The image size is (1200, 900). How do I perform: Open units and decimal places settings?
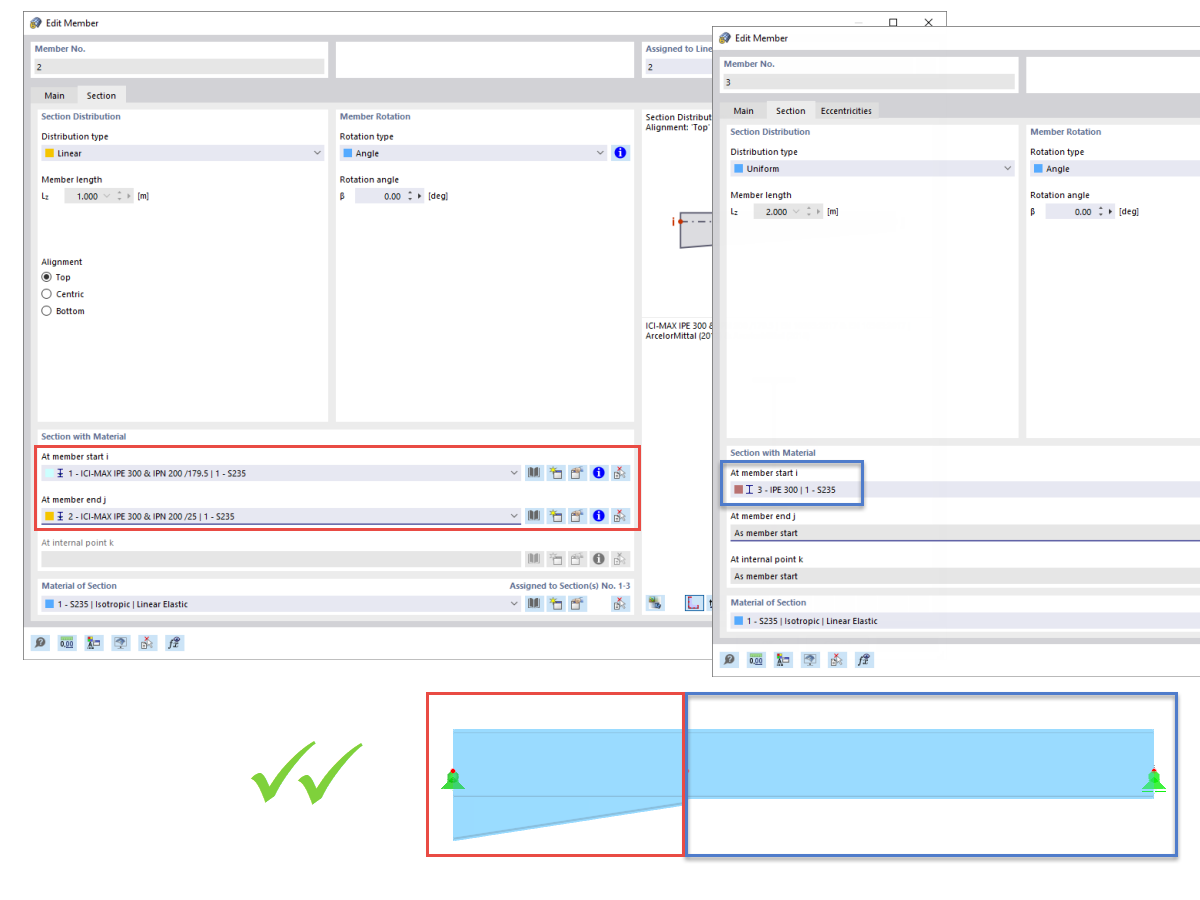coord(66,643)
